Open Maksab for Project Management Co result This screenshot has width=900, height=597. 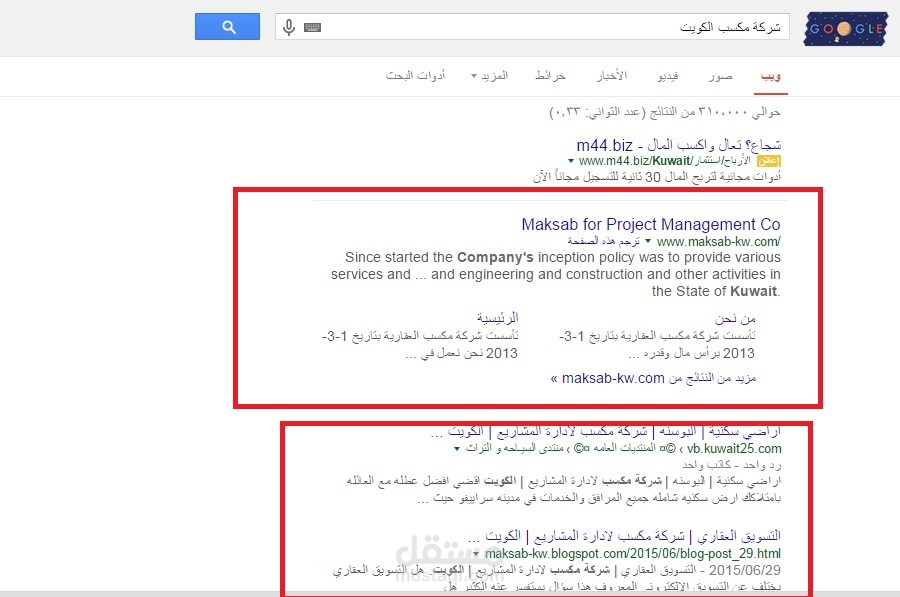[651, 224]
